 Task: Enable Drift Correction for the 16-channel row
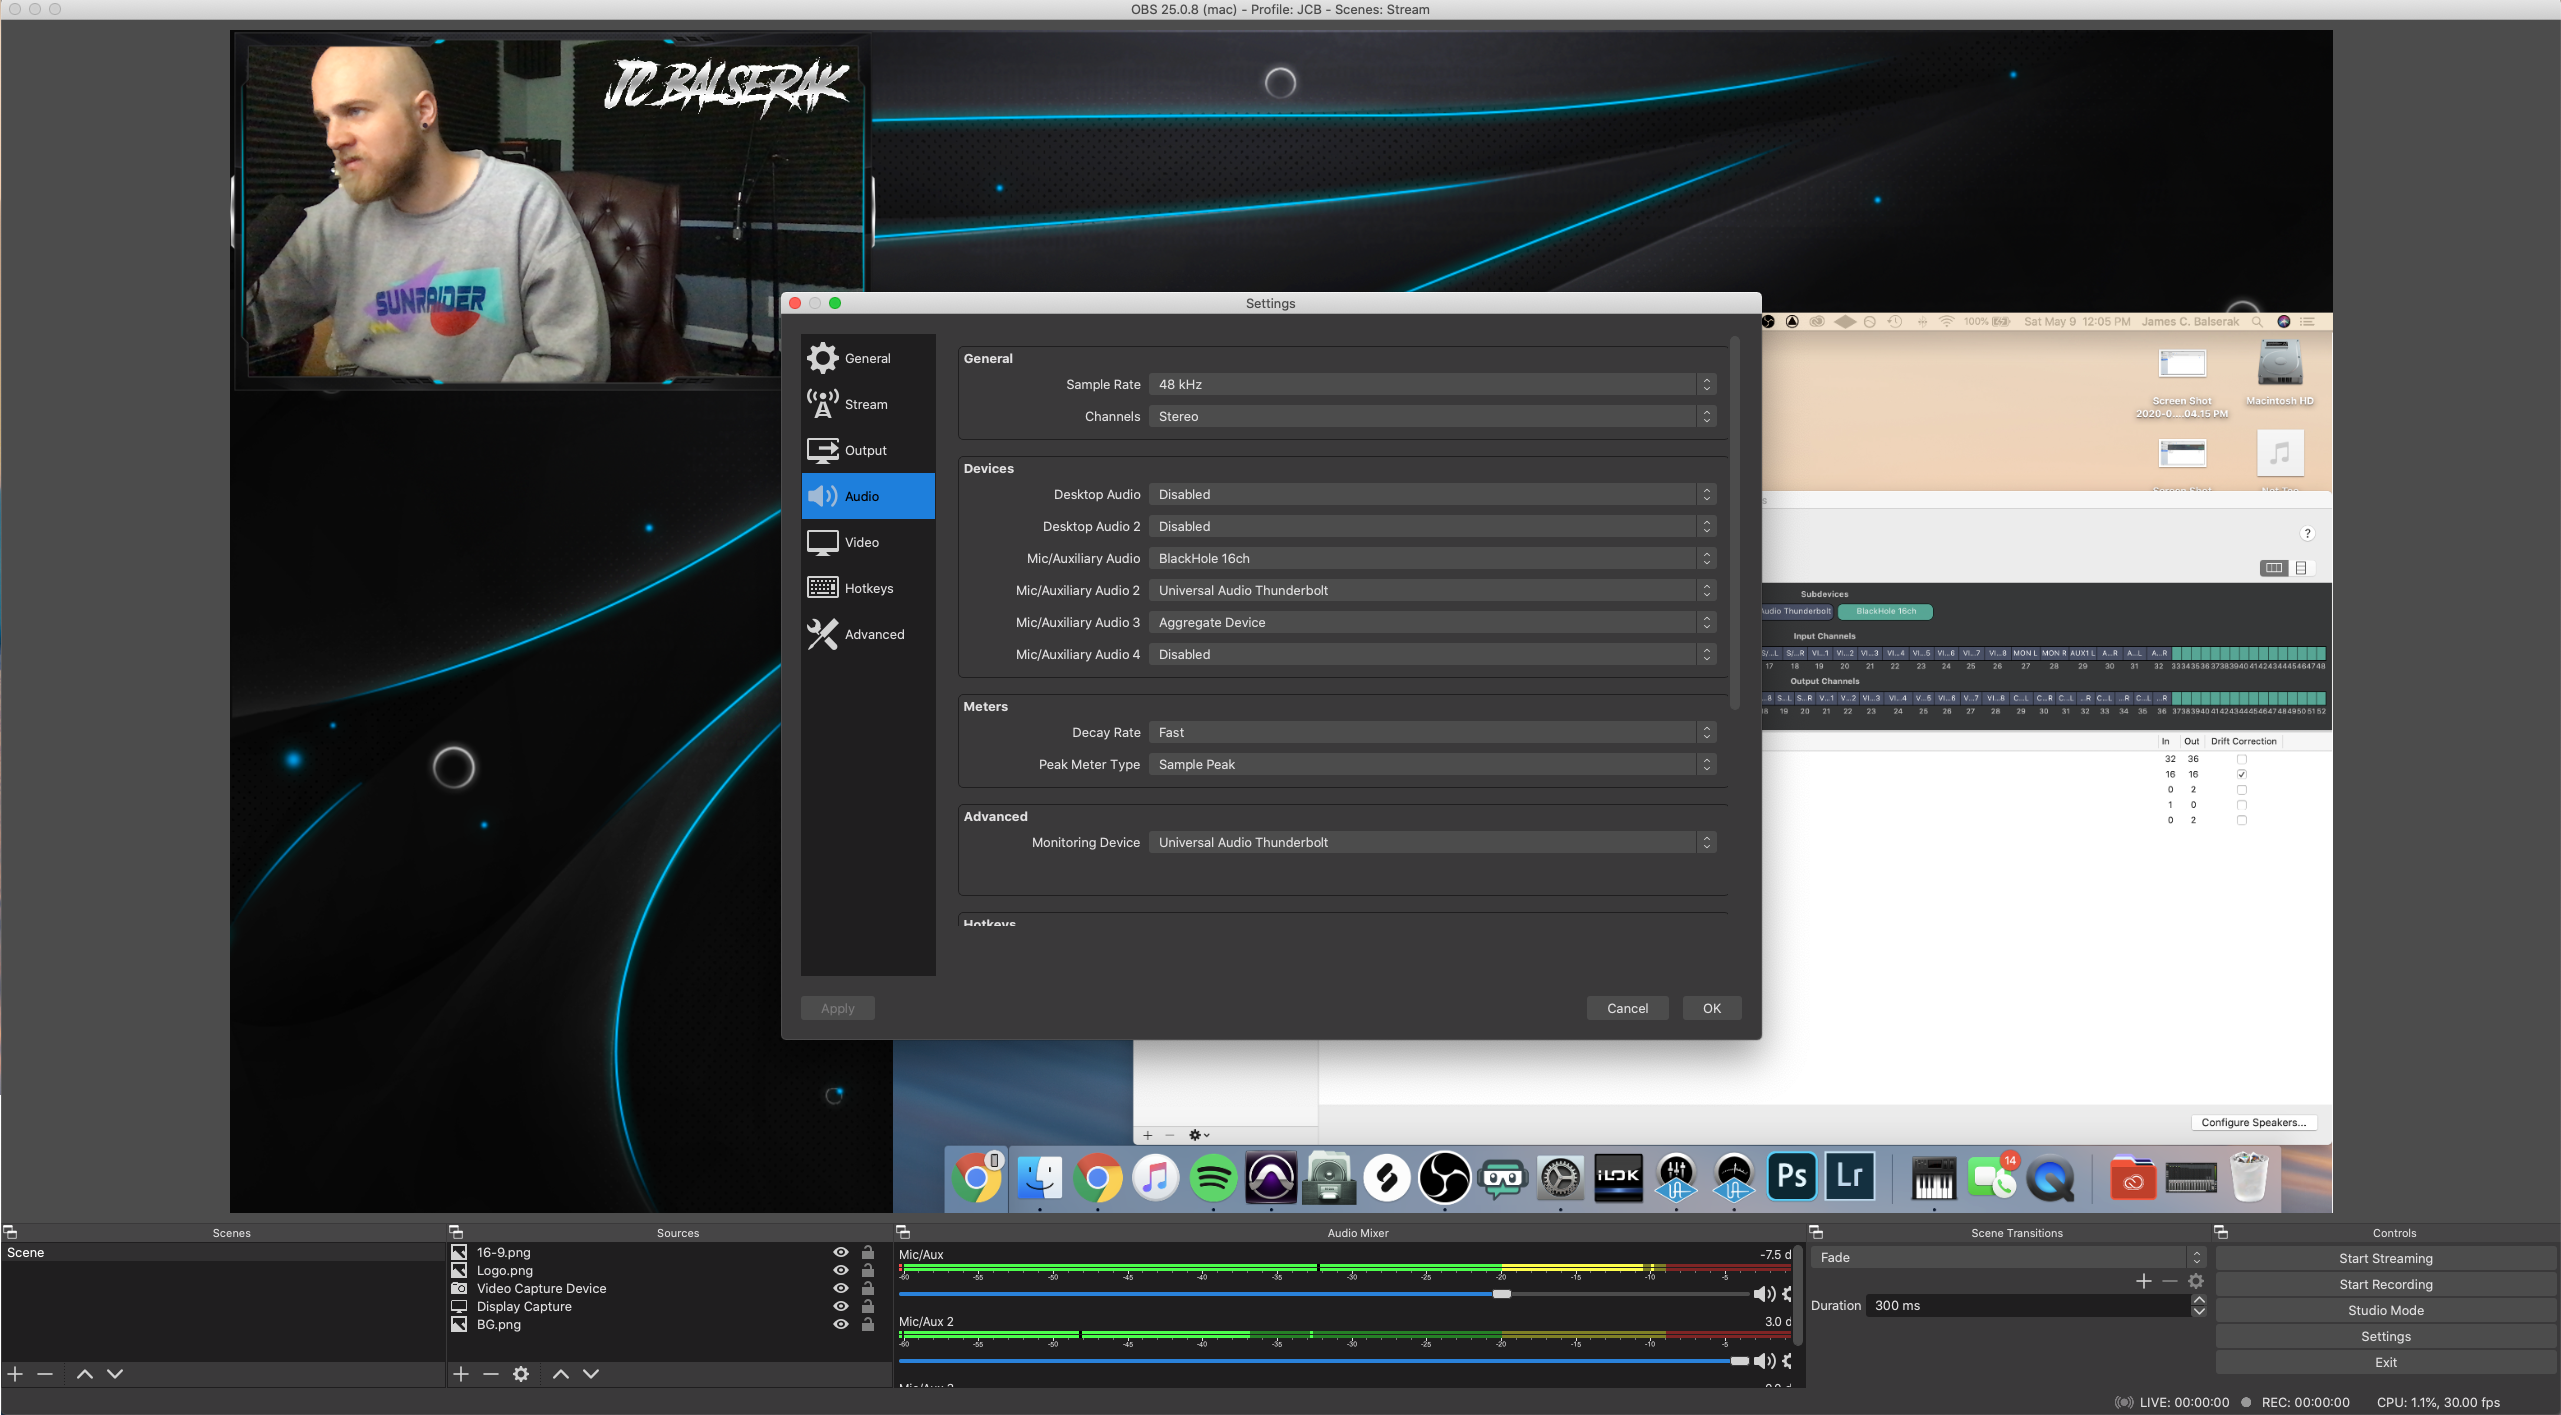(2241, 773)
